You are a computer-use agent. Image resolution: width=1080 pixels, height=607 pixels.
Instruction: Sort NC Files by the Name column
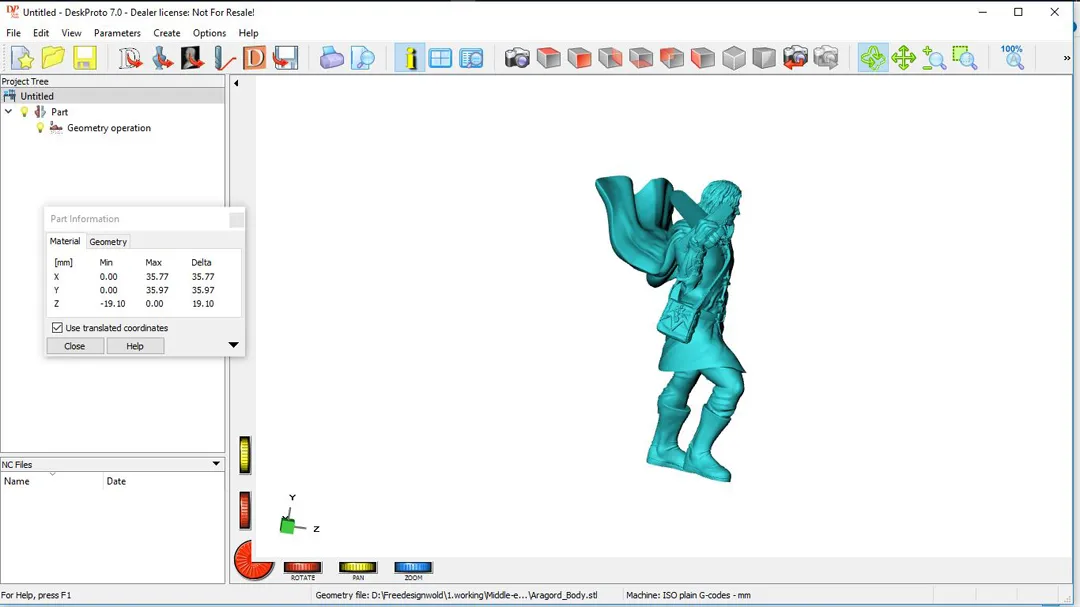(52, 481)
